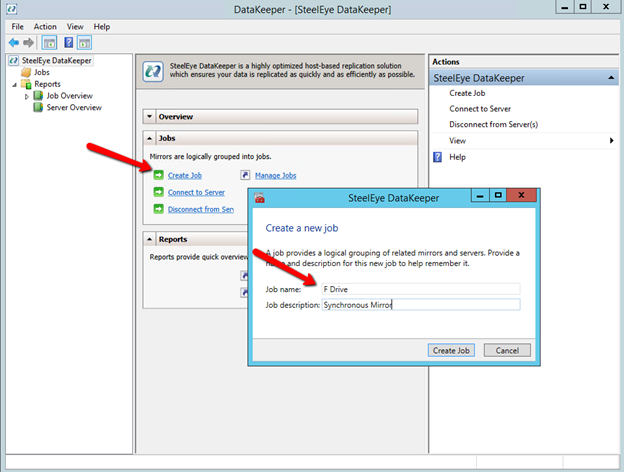Open the Action menu
Viewport: 624px width, 472px height.
pos(45,26)
